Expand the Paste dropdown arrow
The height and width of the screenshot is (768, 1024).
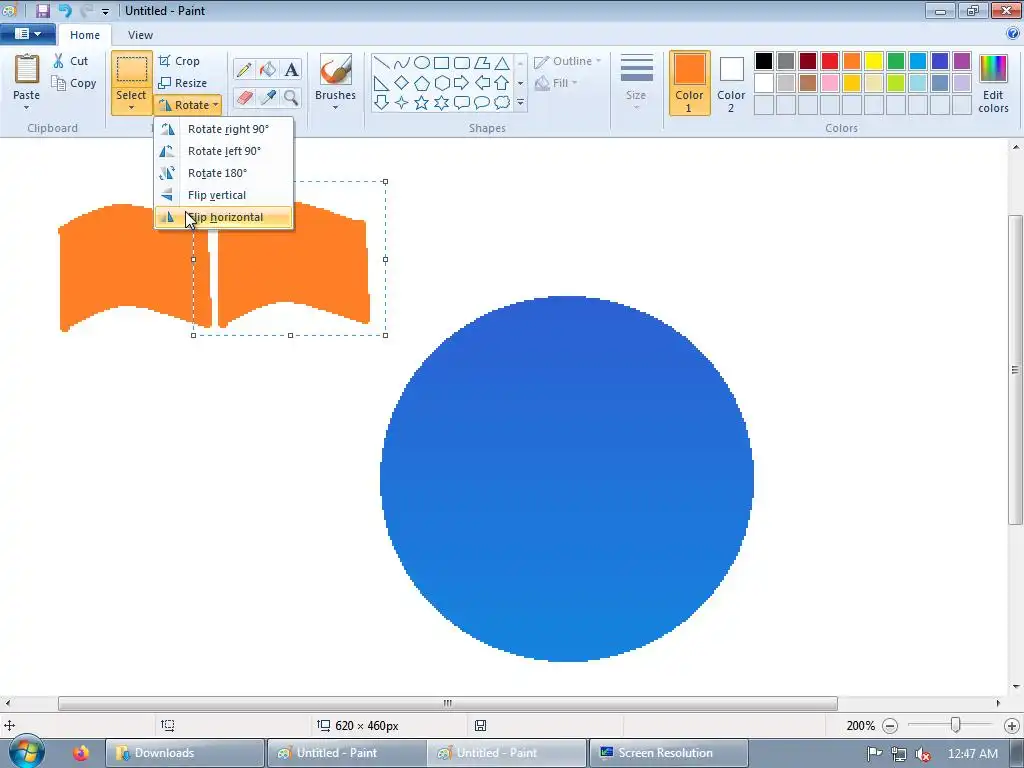pos(26,108)
